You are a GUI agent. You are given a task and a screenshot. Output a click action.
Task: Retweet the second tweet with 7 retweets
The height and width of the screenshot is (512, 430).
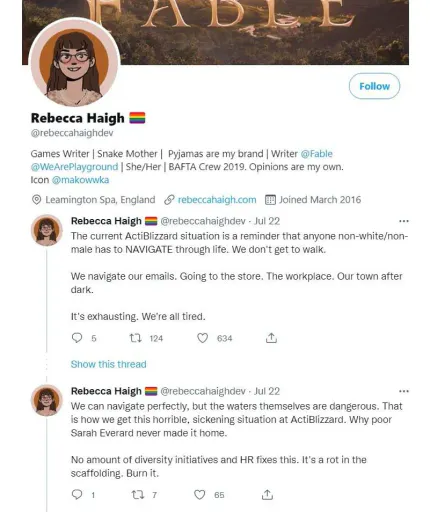coord(138,495)
